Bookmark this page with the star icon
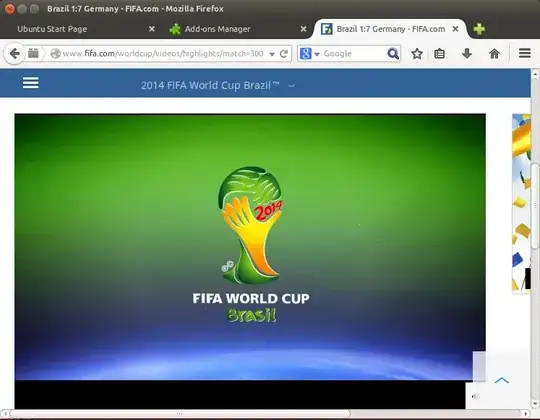This screenshot has height=420, width=540. [417, 54]
